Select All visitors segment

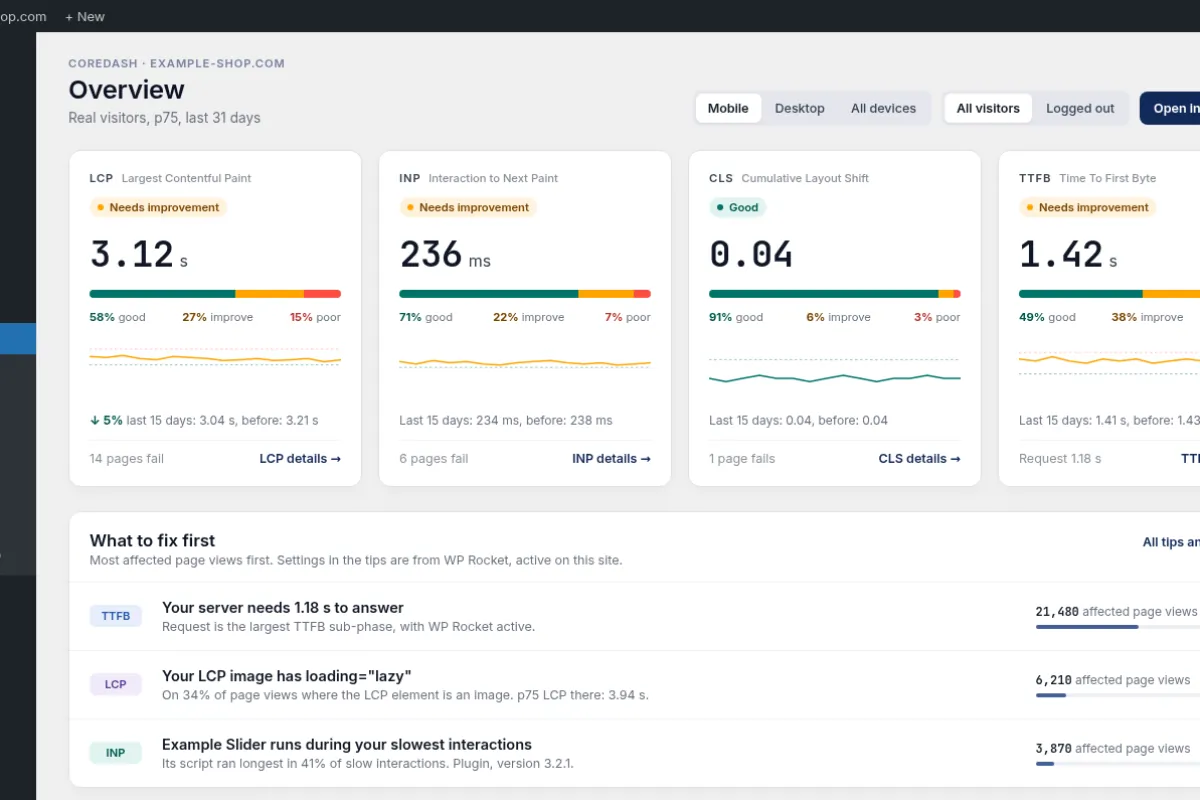point(988,108)
